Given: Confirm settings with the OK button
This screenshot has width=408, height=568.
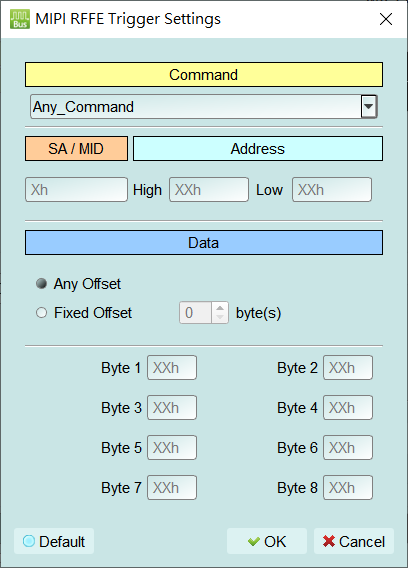Looking at the screenshot, I should click(267, 541).
